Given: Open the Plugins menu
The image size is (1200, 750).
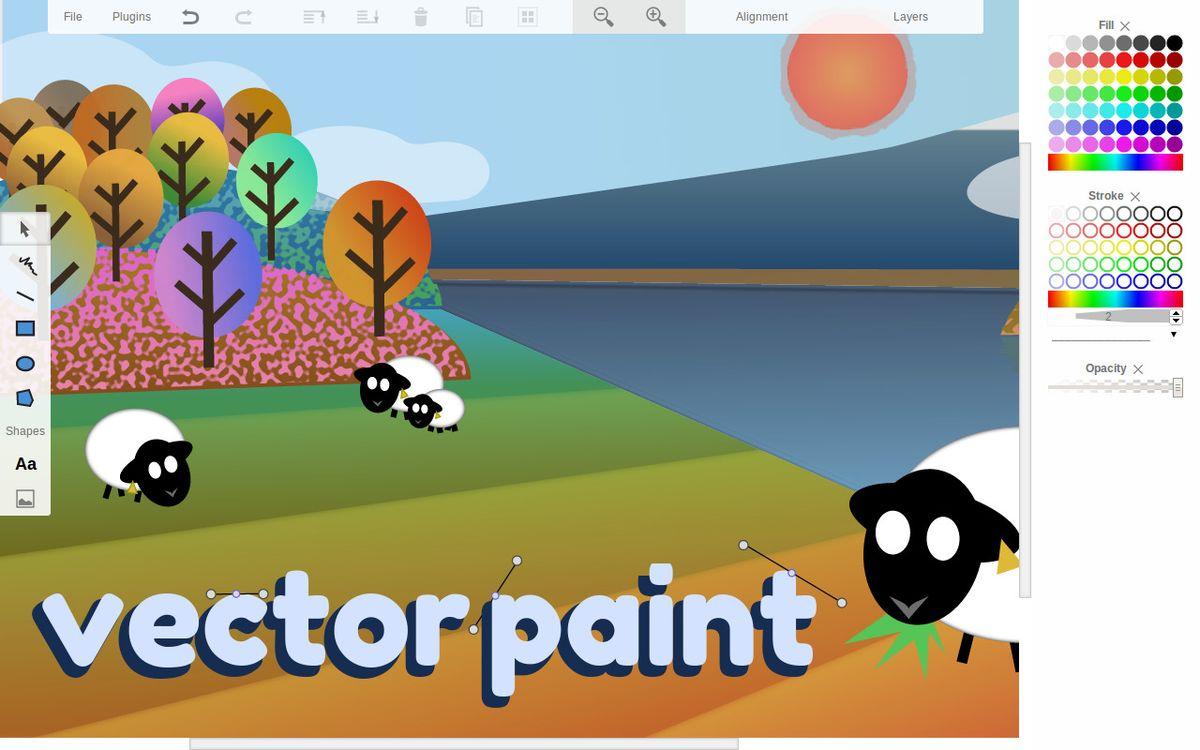Looking at the screenshot, I should [131, 17].
